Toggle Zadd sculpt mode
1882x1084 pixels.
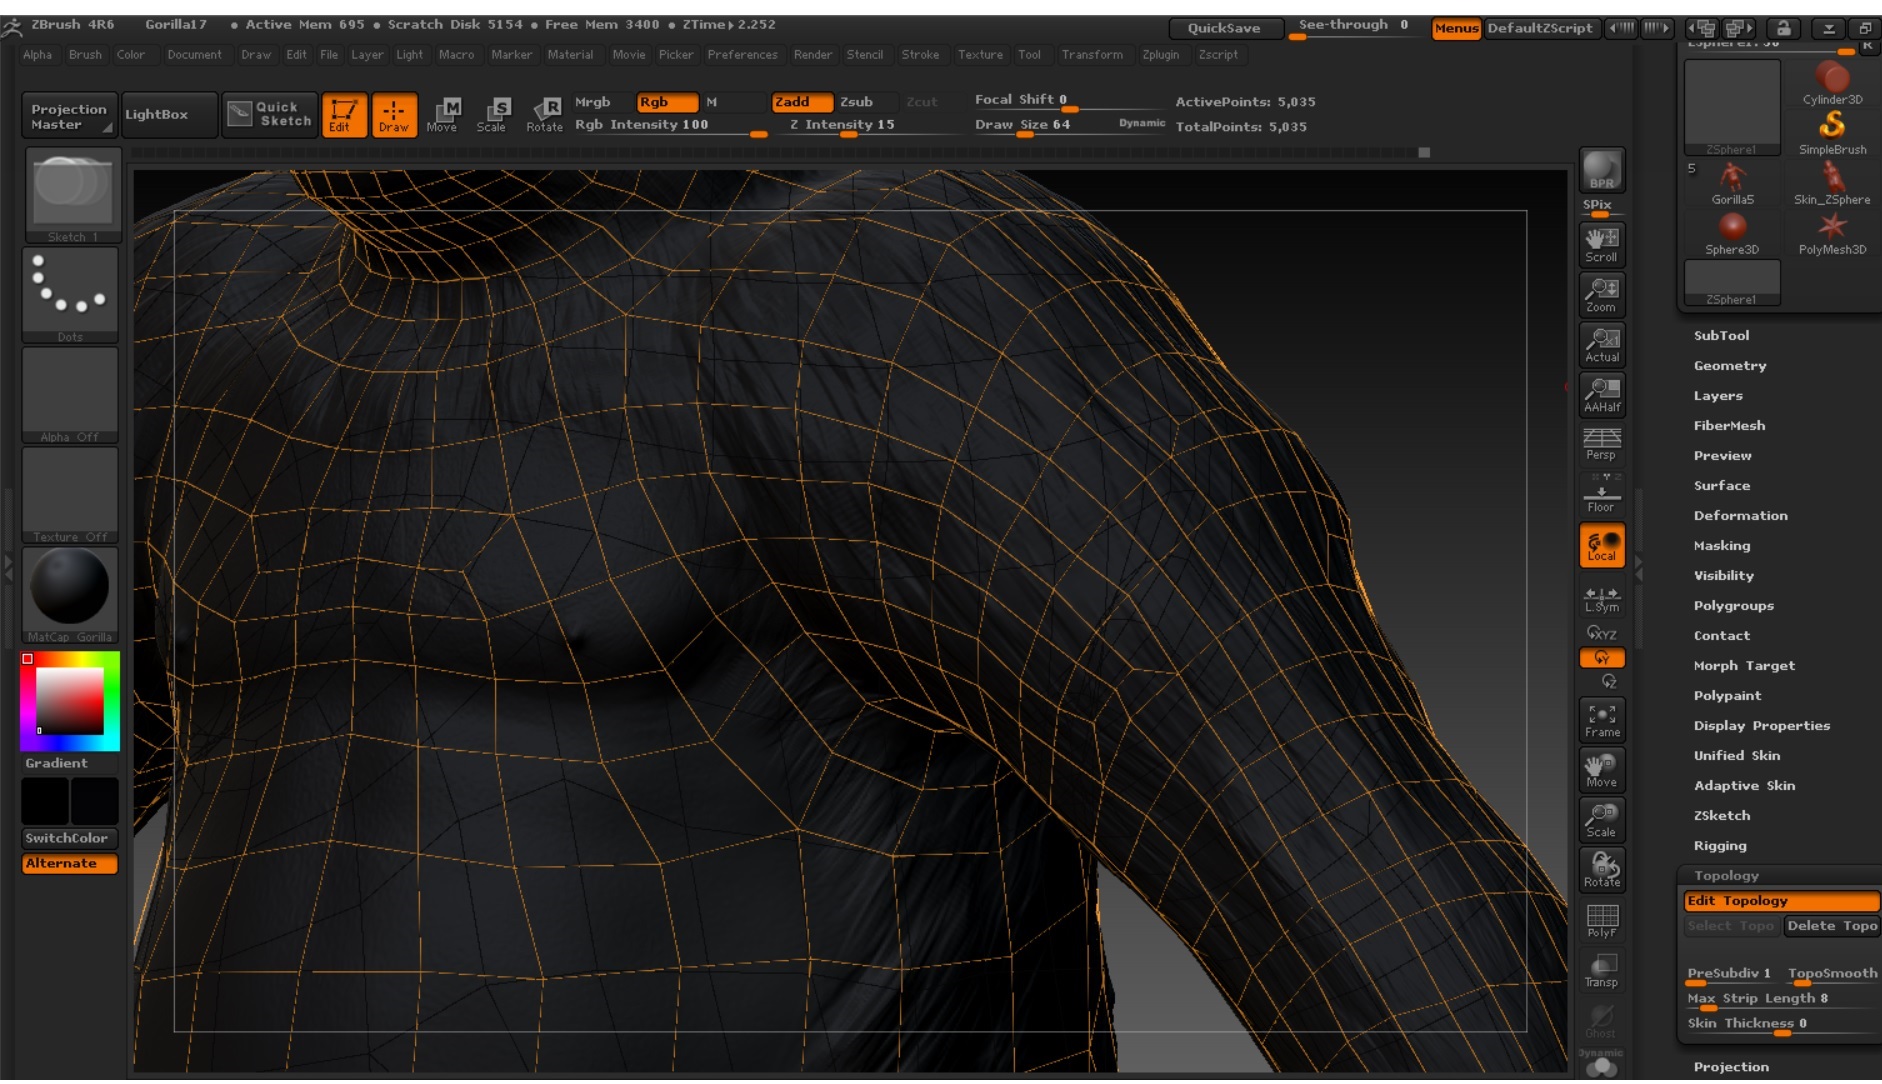pyautogui.click(x=802, y=102)
